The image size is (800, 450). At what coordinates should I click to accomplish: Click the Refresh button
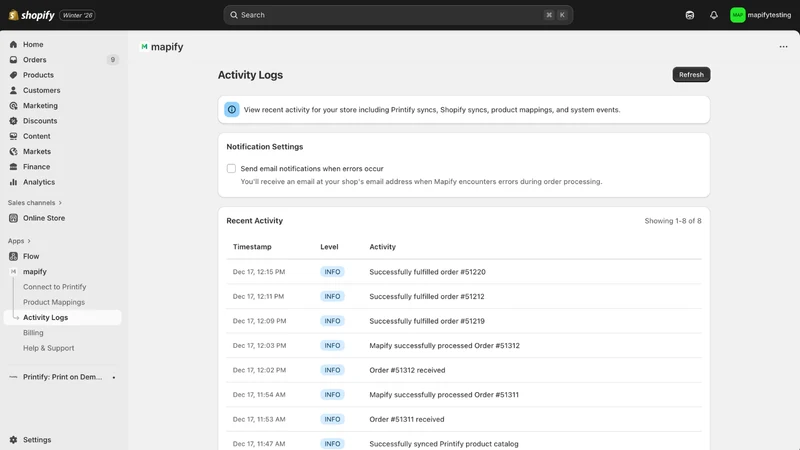coord(691,74)
